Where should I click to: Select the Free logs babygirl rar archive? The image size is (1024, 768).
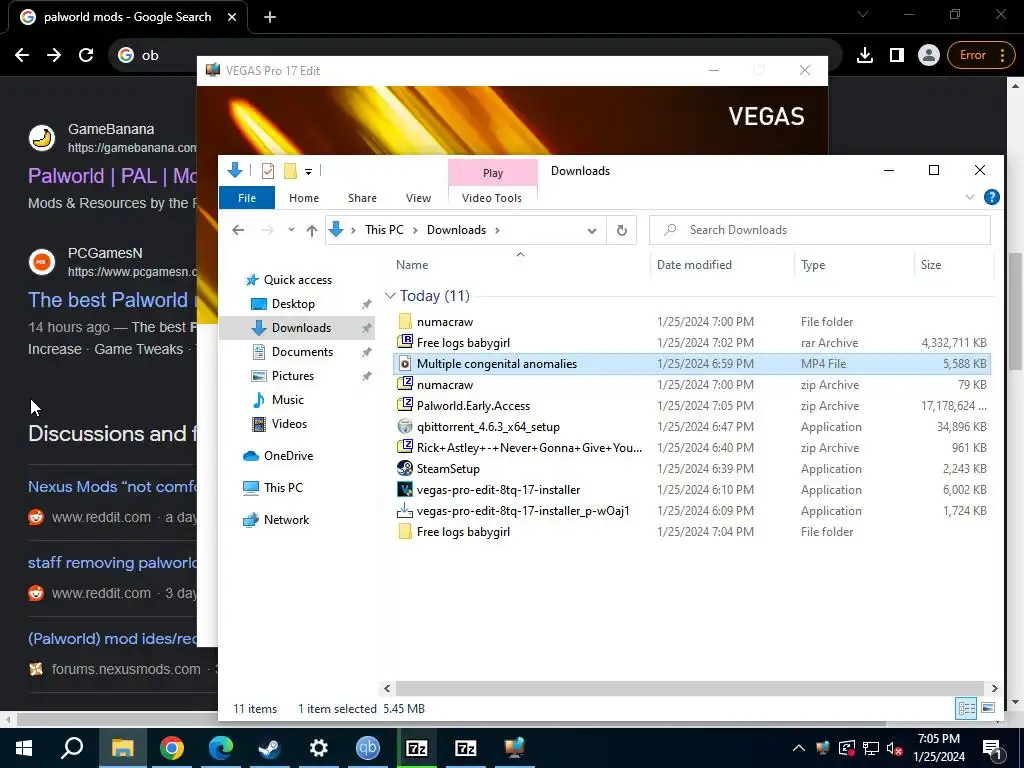(x=463, y=342)
